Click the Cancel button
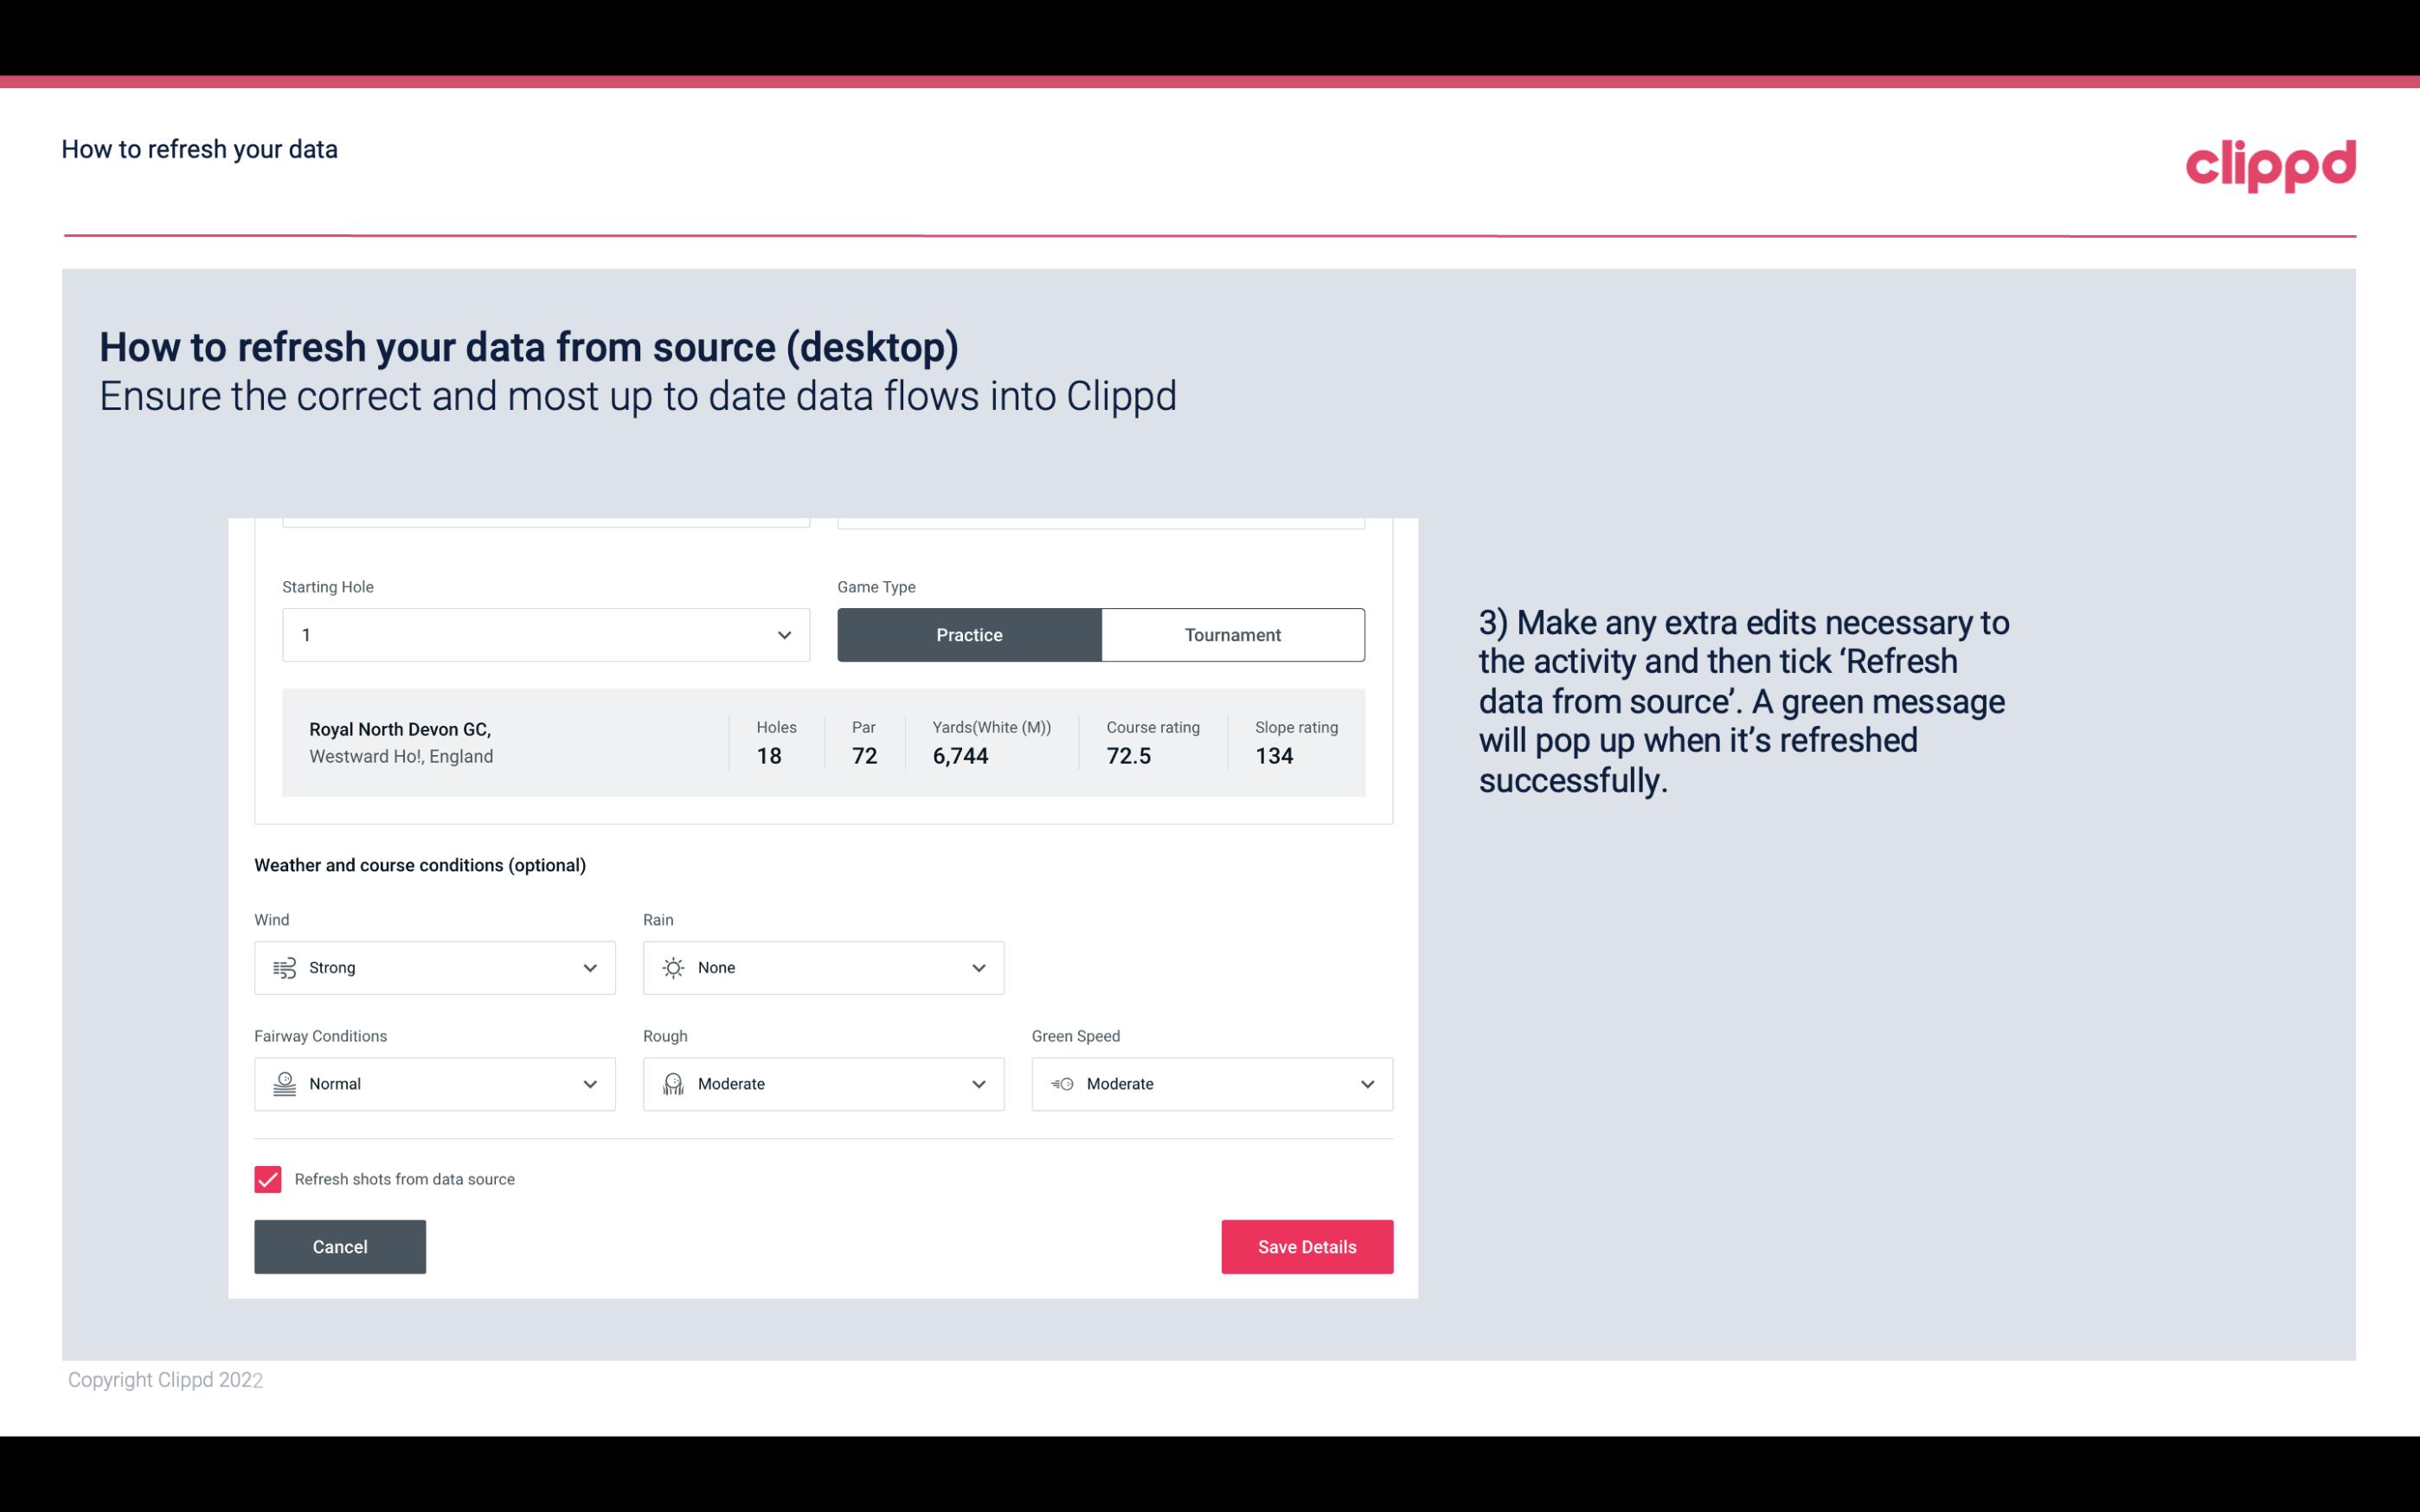 [x=340, y=1247]
